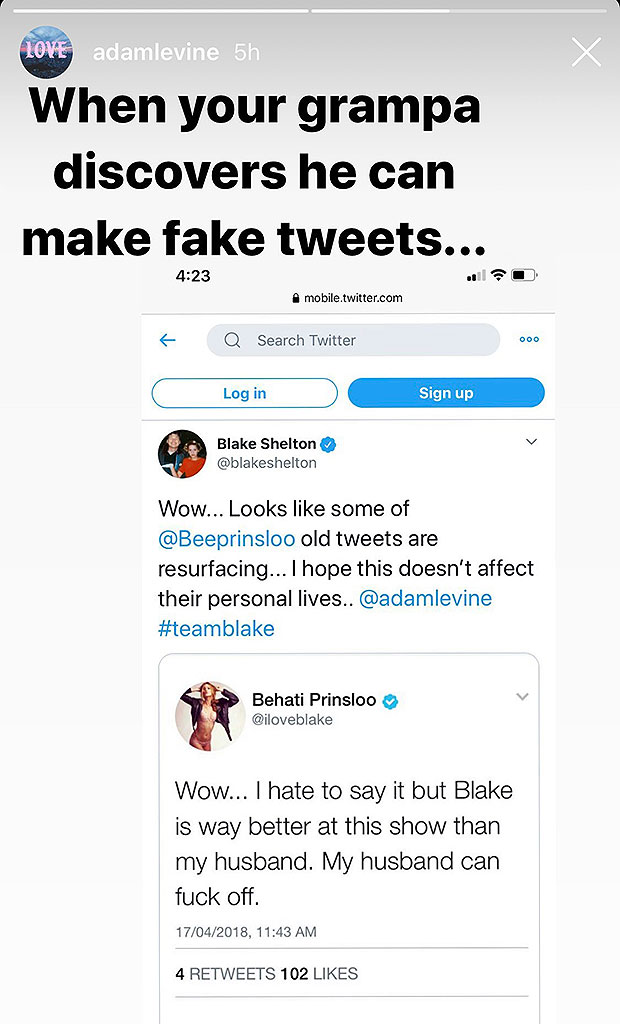This screenshot has width=620, height=1024.
Task: Click Behati Prinsloo's verified badge
Action: (x=389, y=701)
